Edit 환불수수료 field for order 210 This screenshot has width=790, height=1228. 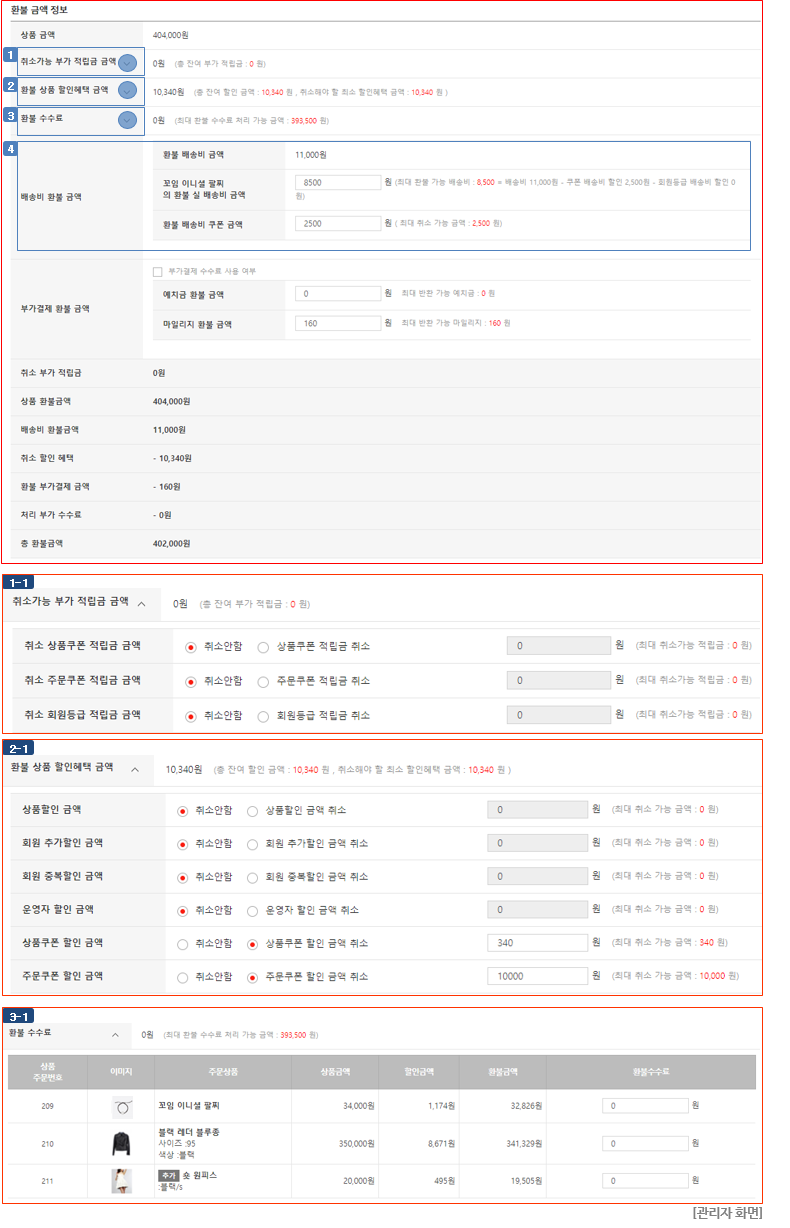(645, 1143)
